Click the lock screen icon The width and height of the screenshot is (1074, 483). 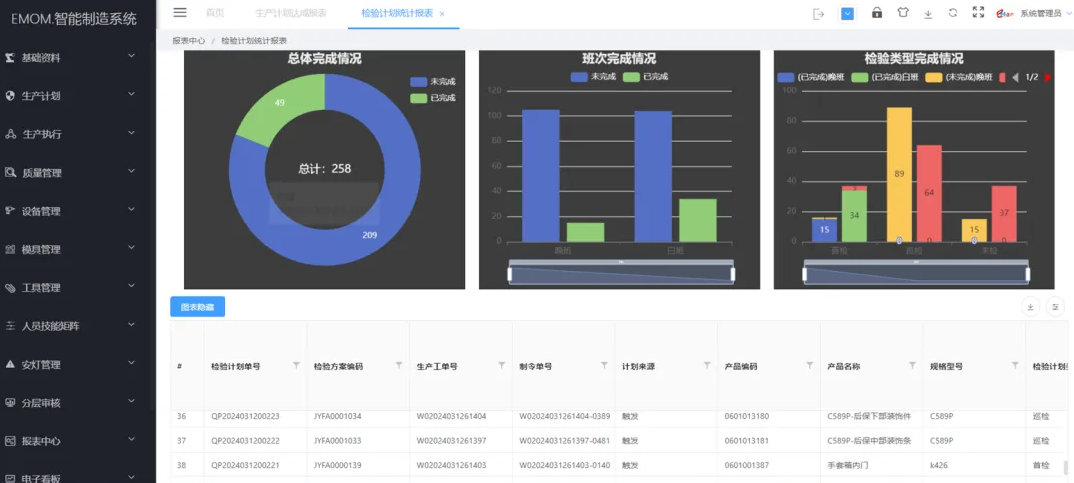click(x=877, y=13)
